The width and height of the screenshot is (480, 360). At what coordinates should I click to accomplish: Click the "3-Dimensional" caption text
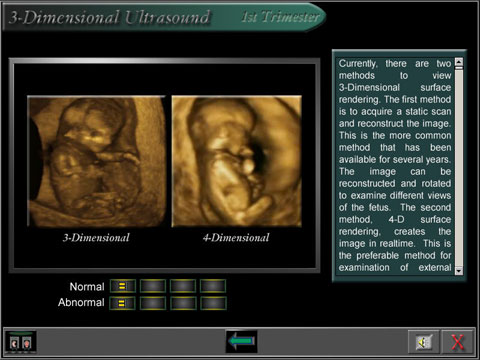pyautogui.click(x=96, y=238)
